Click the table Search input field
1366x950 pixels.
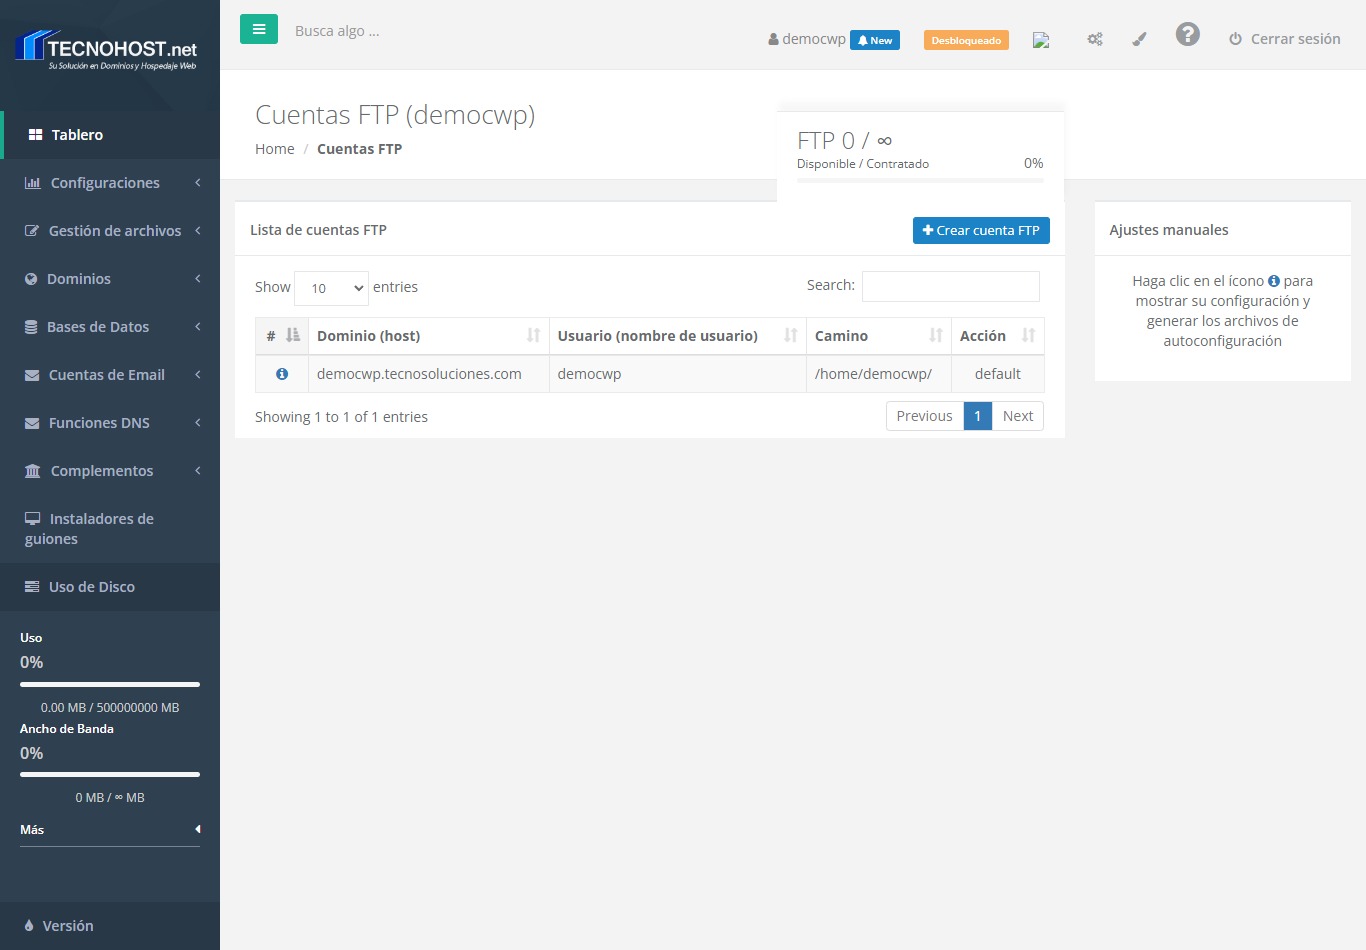(950, 286)
